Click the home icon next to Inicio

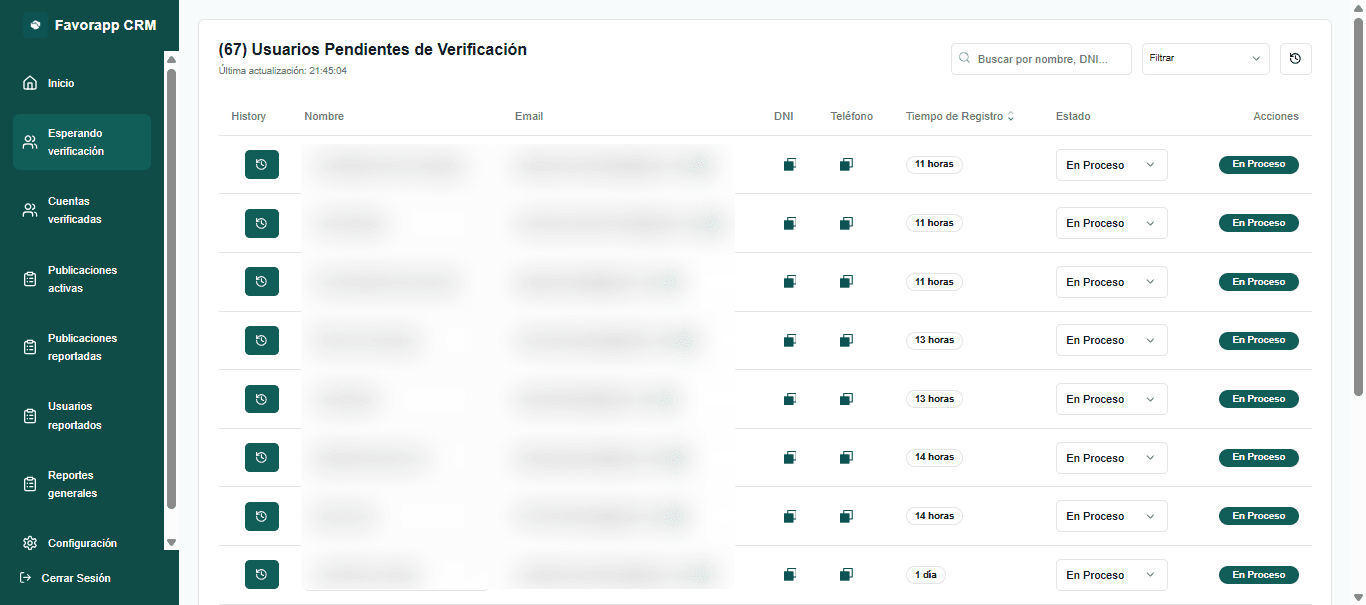click(x=29, y=83)
